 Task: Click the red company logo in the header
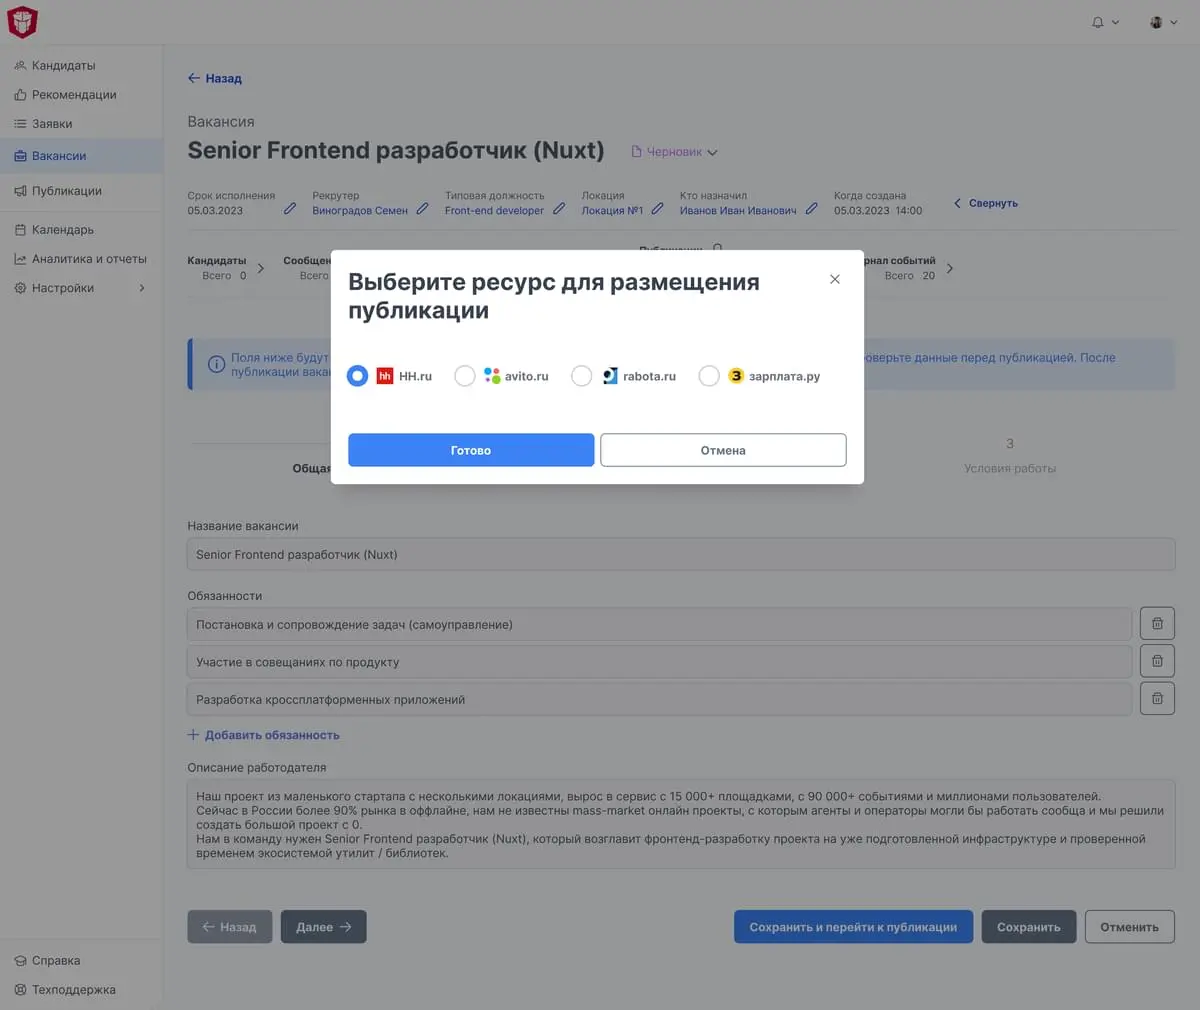[22, 21]
